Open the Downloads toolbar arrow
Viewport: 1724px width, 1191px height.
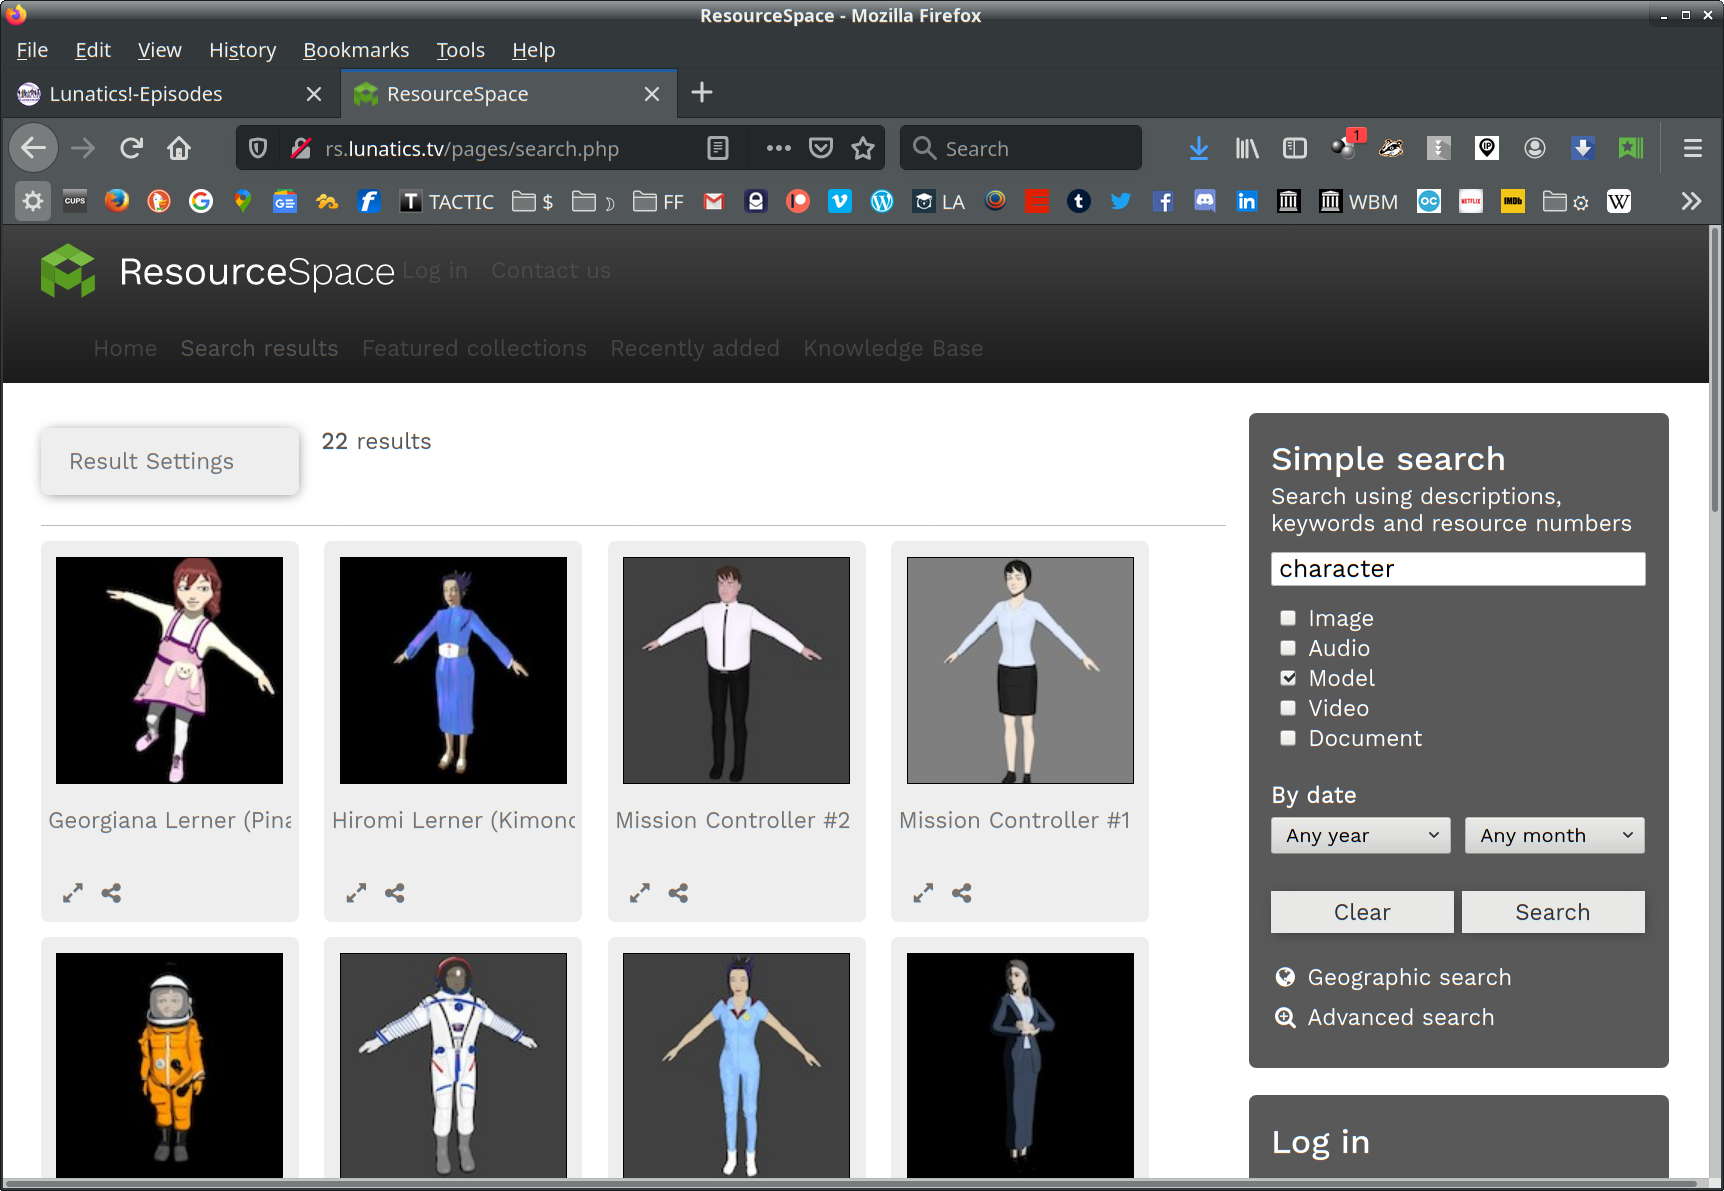(x=1198, y=149)
